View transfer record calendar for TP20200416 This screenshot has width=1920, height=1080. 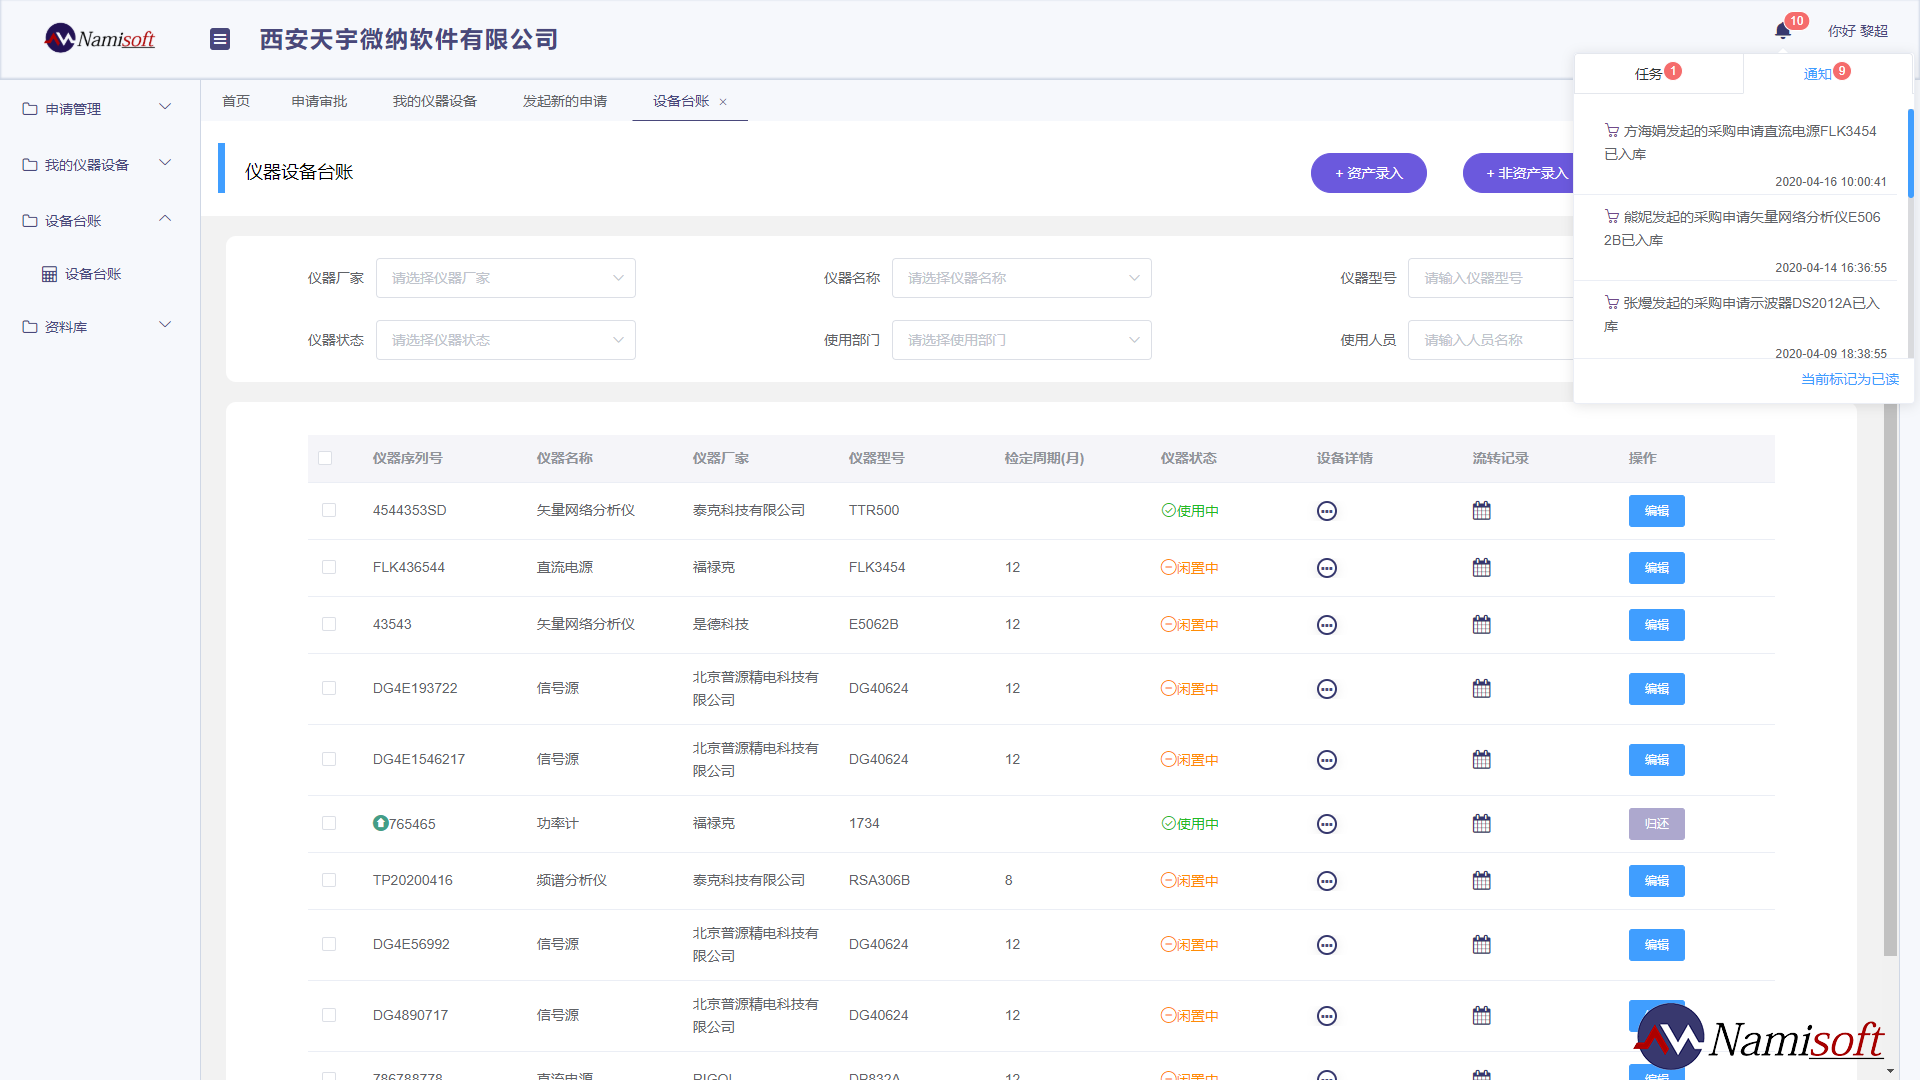click(x=1482, y=881)
